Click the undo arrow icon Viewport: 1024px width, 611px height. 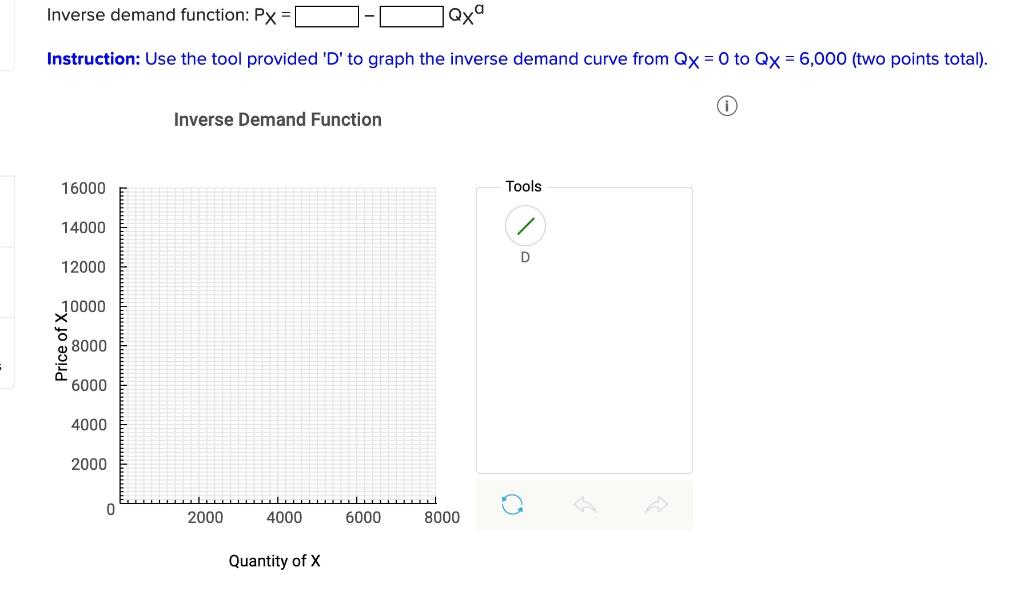585,505
